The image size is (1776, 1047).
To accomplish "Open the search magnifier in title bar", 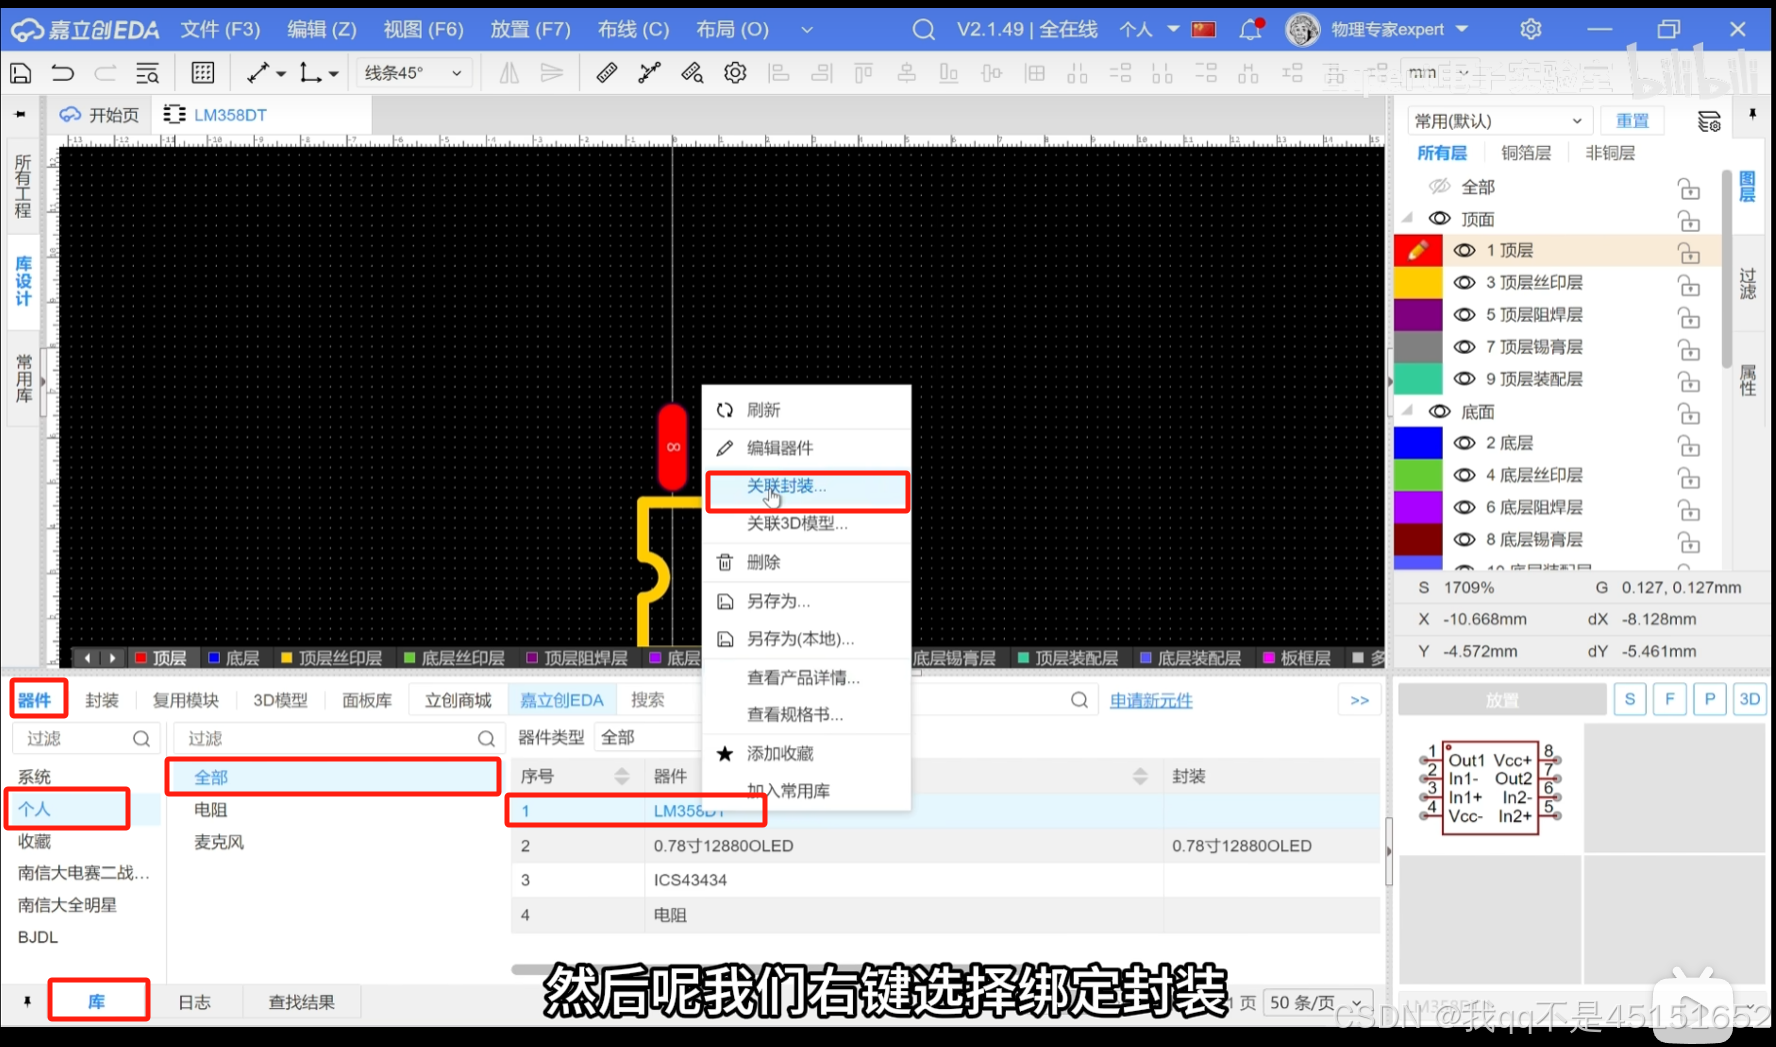I will point(924,30).
